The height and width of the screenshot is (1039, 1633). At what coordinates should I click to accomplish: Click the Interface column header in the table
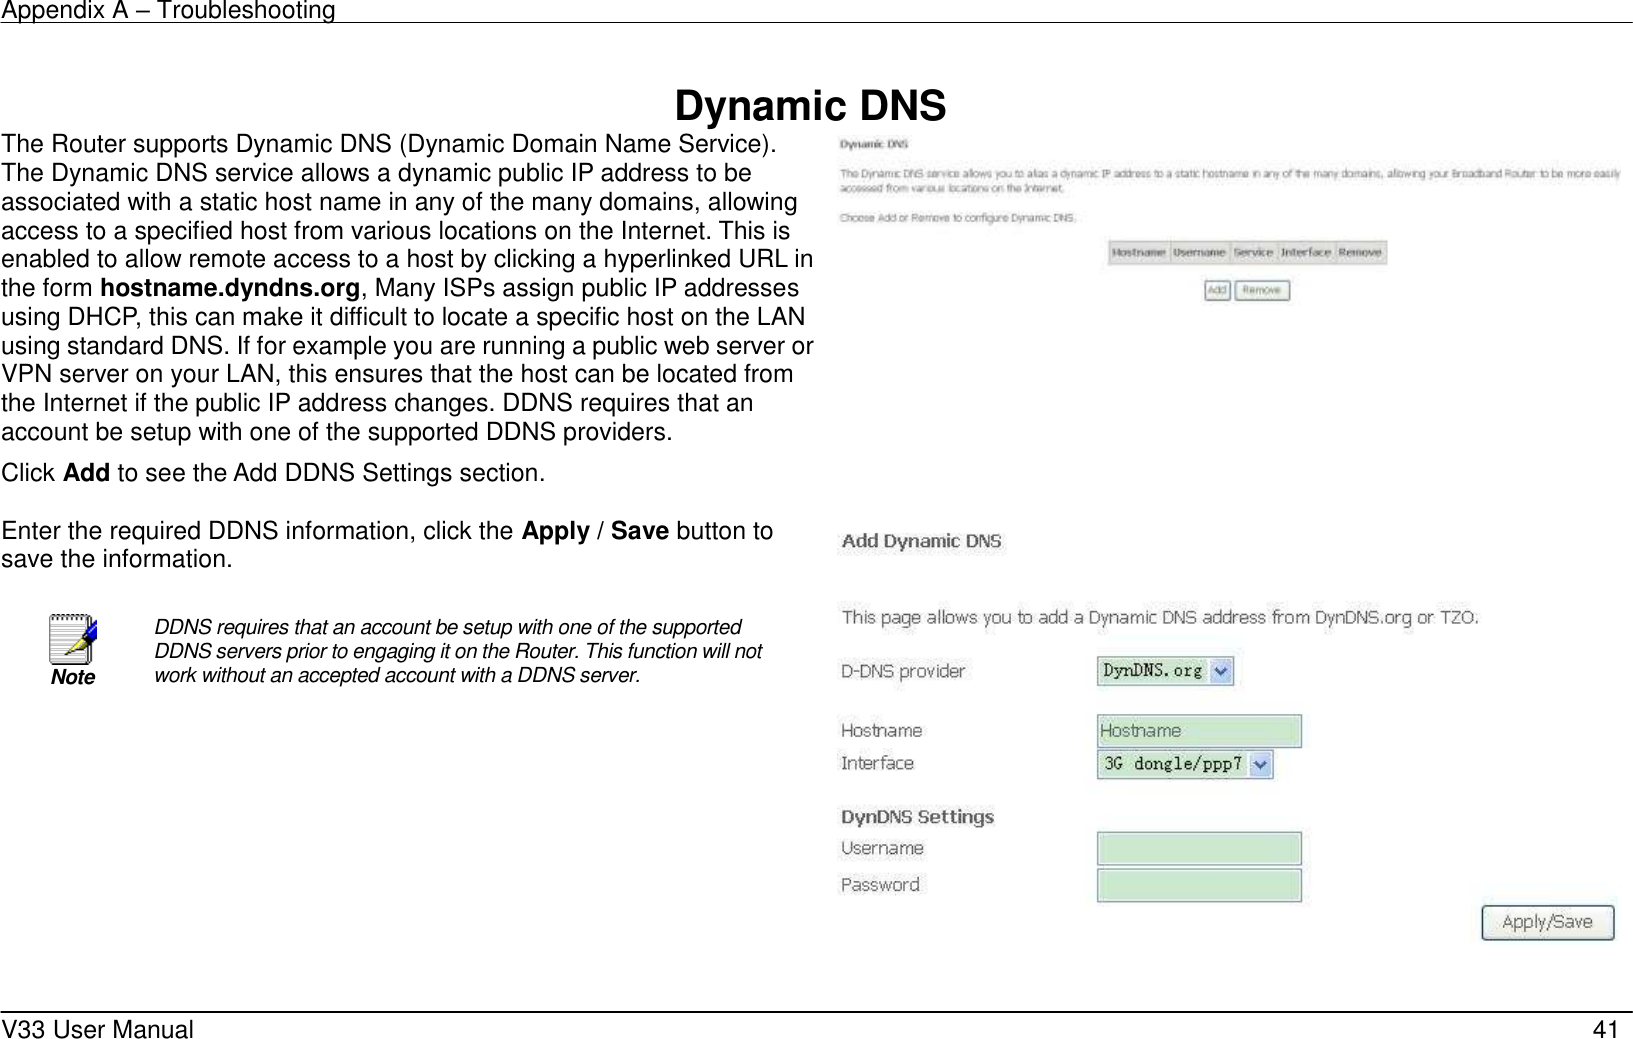1306,253
